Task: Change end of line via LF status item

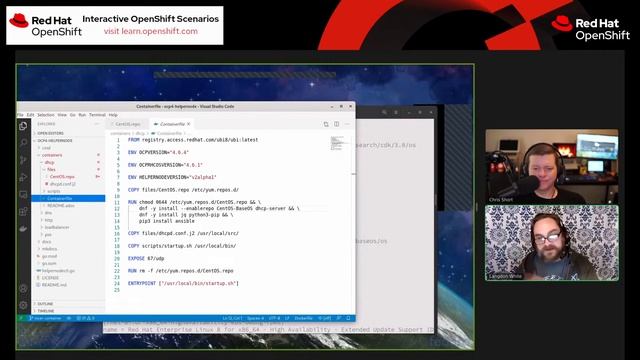Action: [287, 318]
